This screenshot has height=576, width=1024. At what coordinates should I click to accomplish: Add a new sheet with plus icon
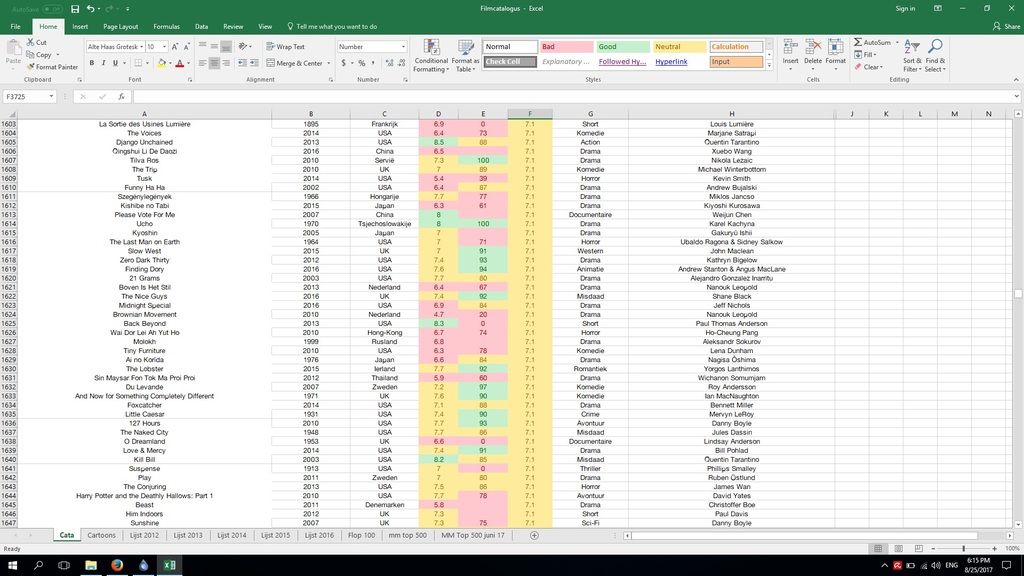point(534,536)
